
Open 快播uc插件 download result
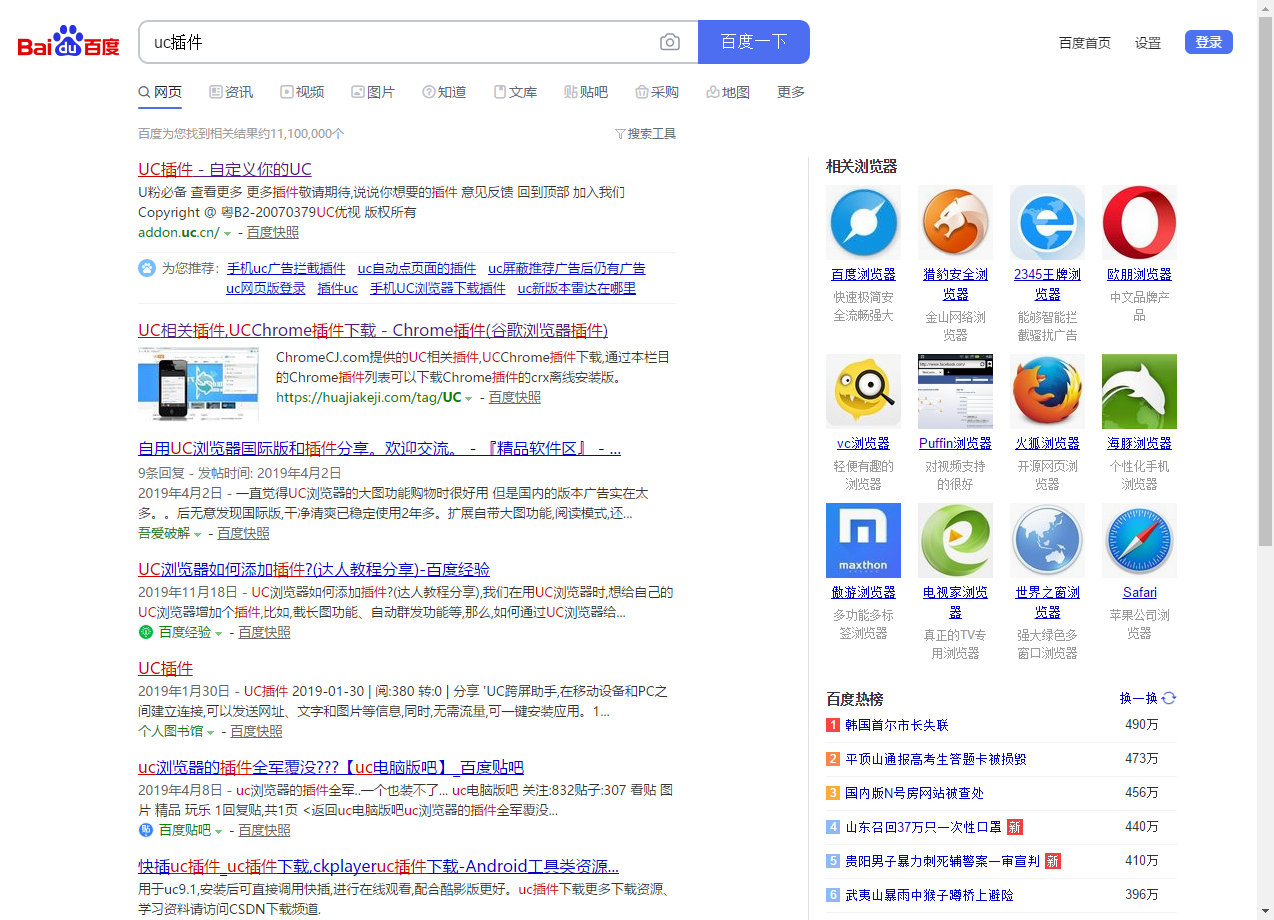pos(378,866)
